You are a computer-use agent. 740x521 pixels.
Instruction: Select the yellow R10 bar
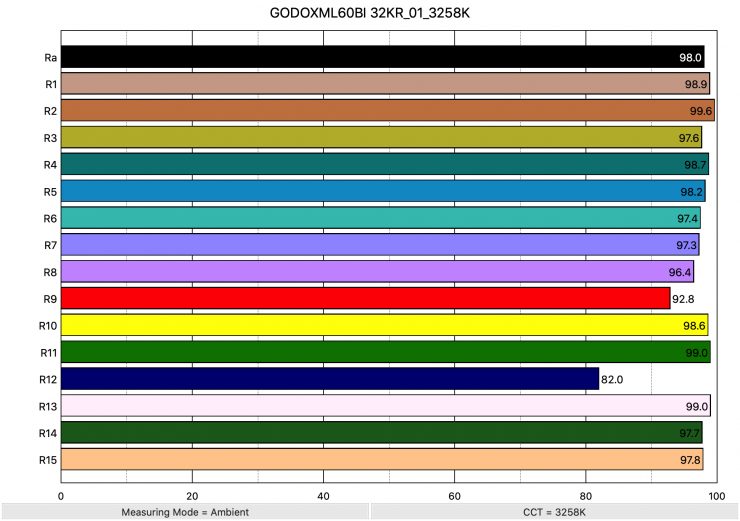point(384,325)
